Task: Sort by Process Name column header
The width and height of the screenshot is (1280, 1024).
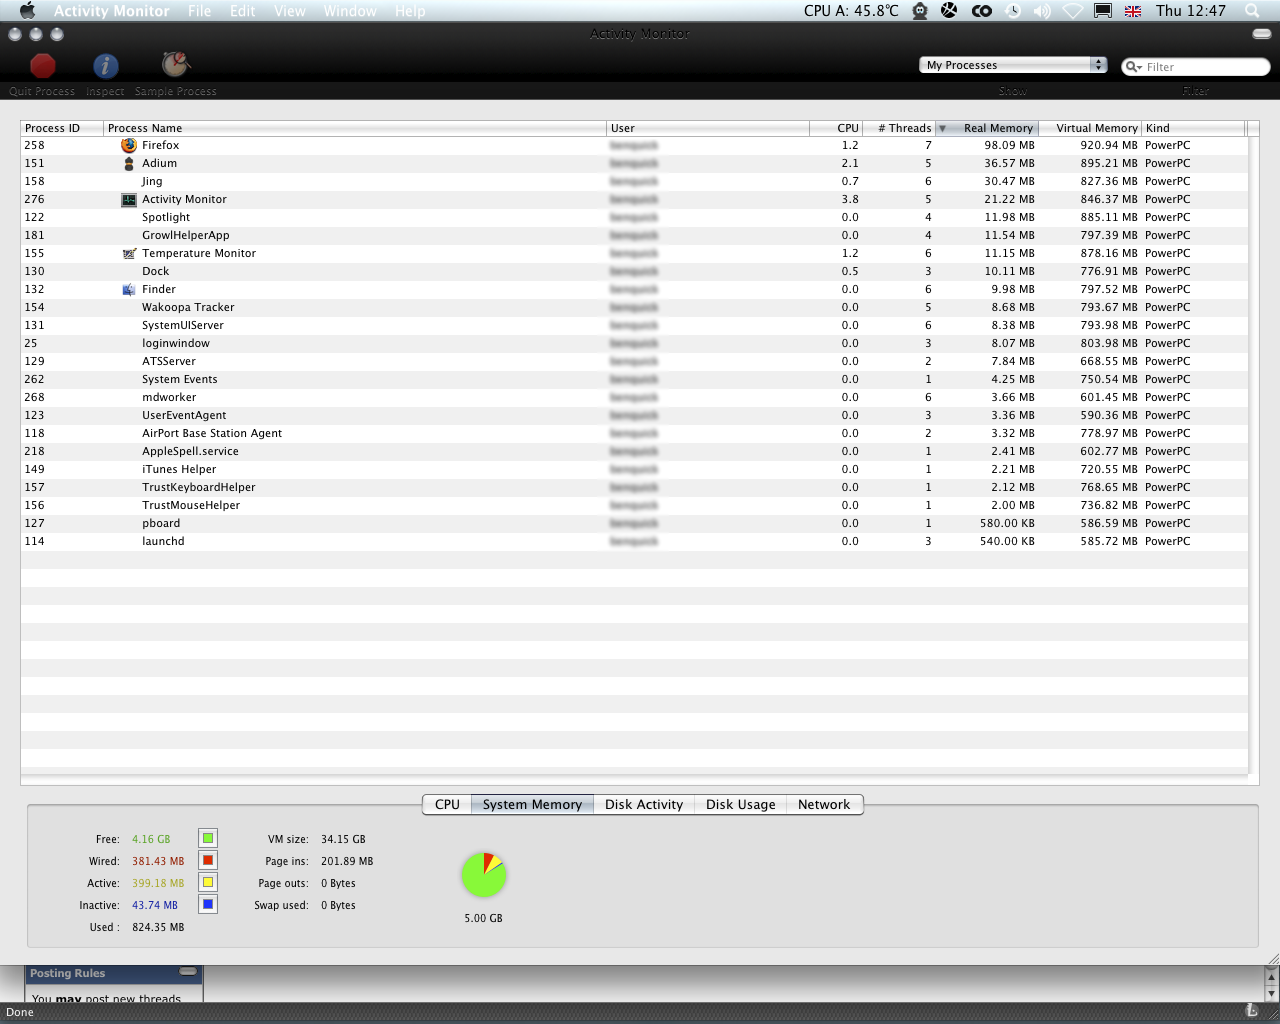Action: coord(355,128)
